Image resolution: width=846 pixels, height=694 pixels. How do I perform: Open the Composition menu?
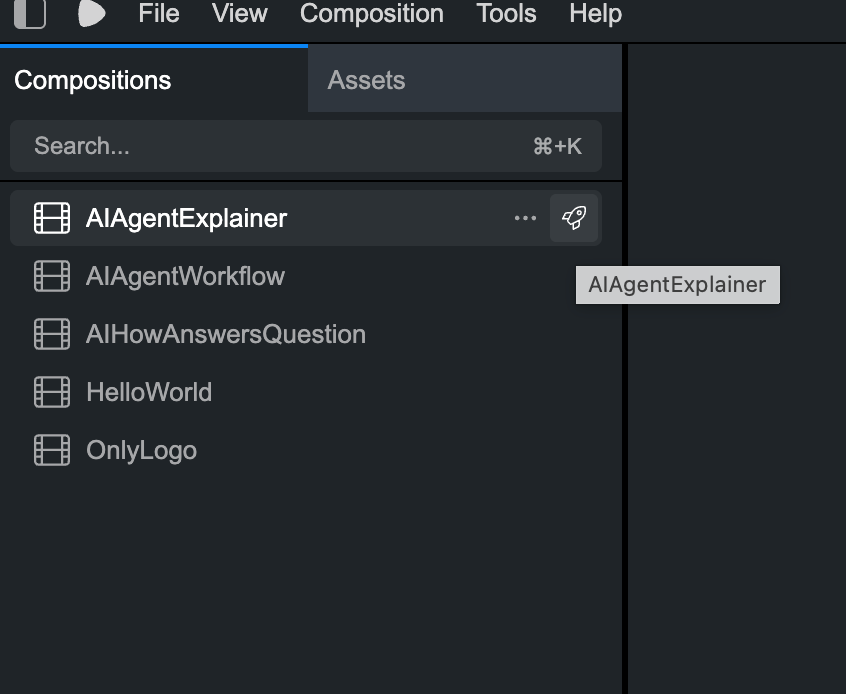(x=372, y=13)
